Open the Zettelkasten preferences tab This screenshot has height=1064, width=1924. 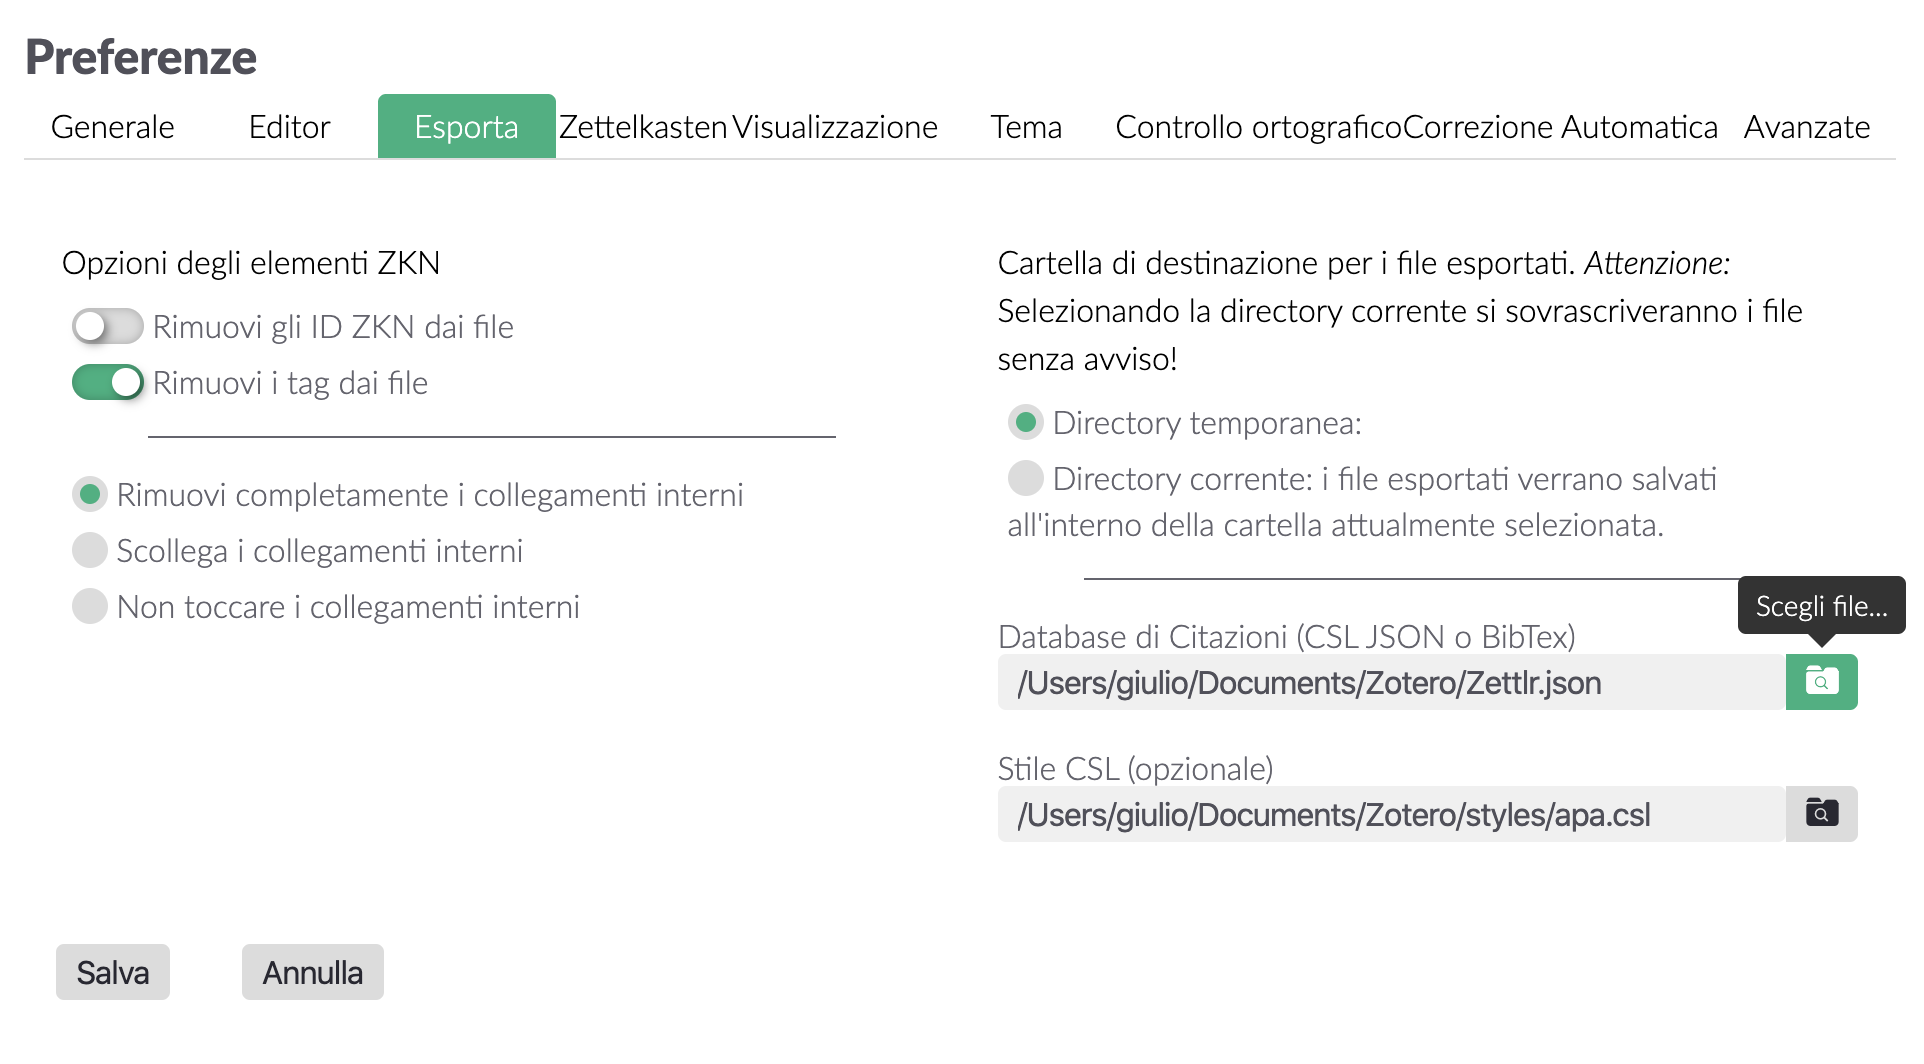[643, 127]
